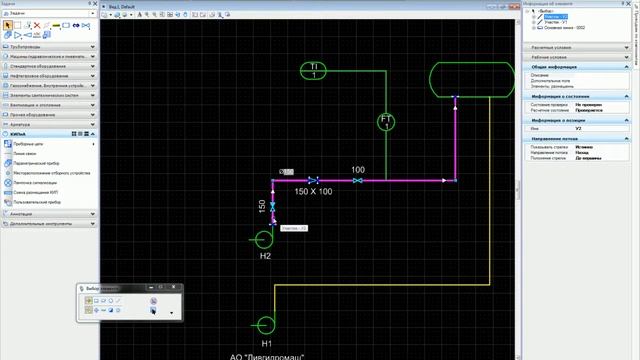Screen dimensions: 640x360
Task: Click the FT 1 instrument bubble
Action: click(x=386, y=122)
